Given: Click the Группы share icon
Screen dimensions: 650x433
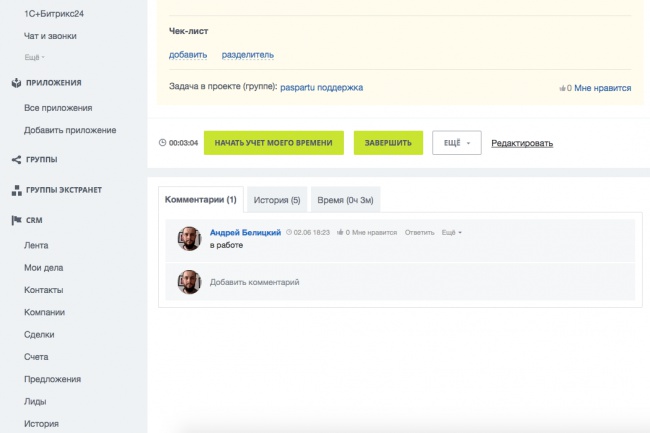Looking at the screenshot, I should point(16,160).
